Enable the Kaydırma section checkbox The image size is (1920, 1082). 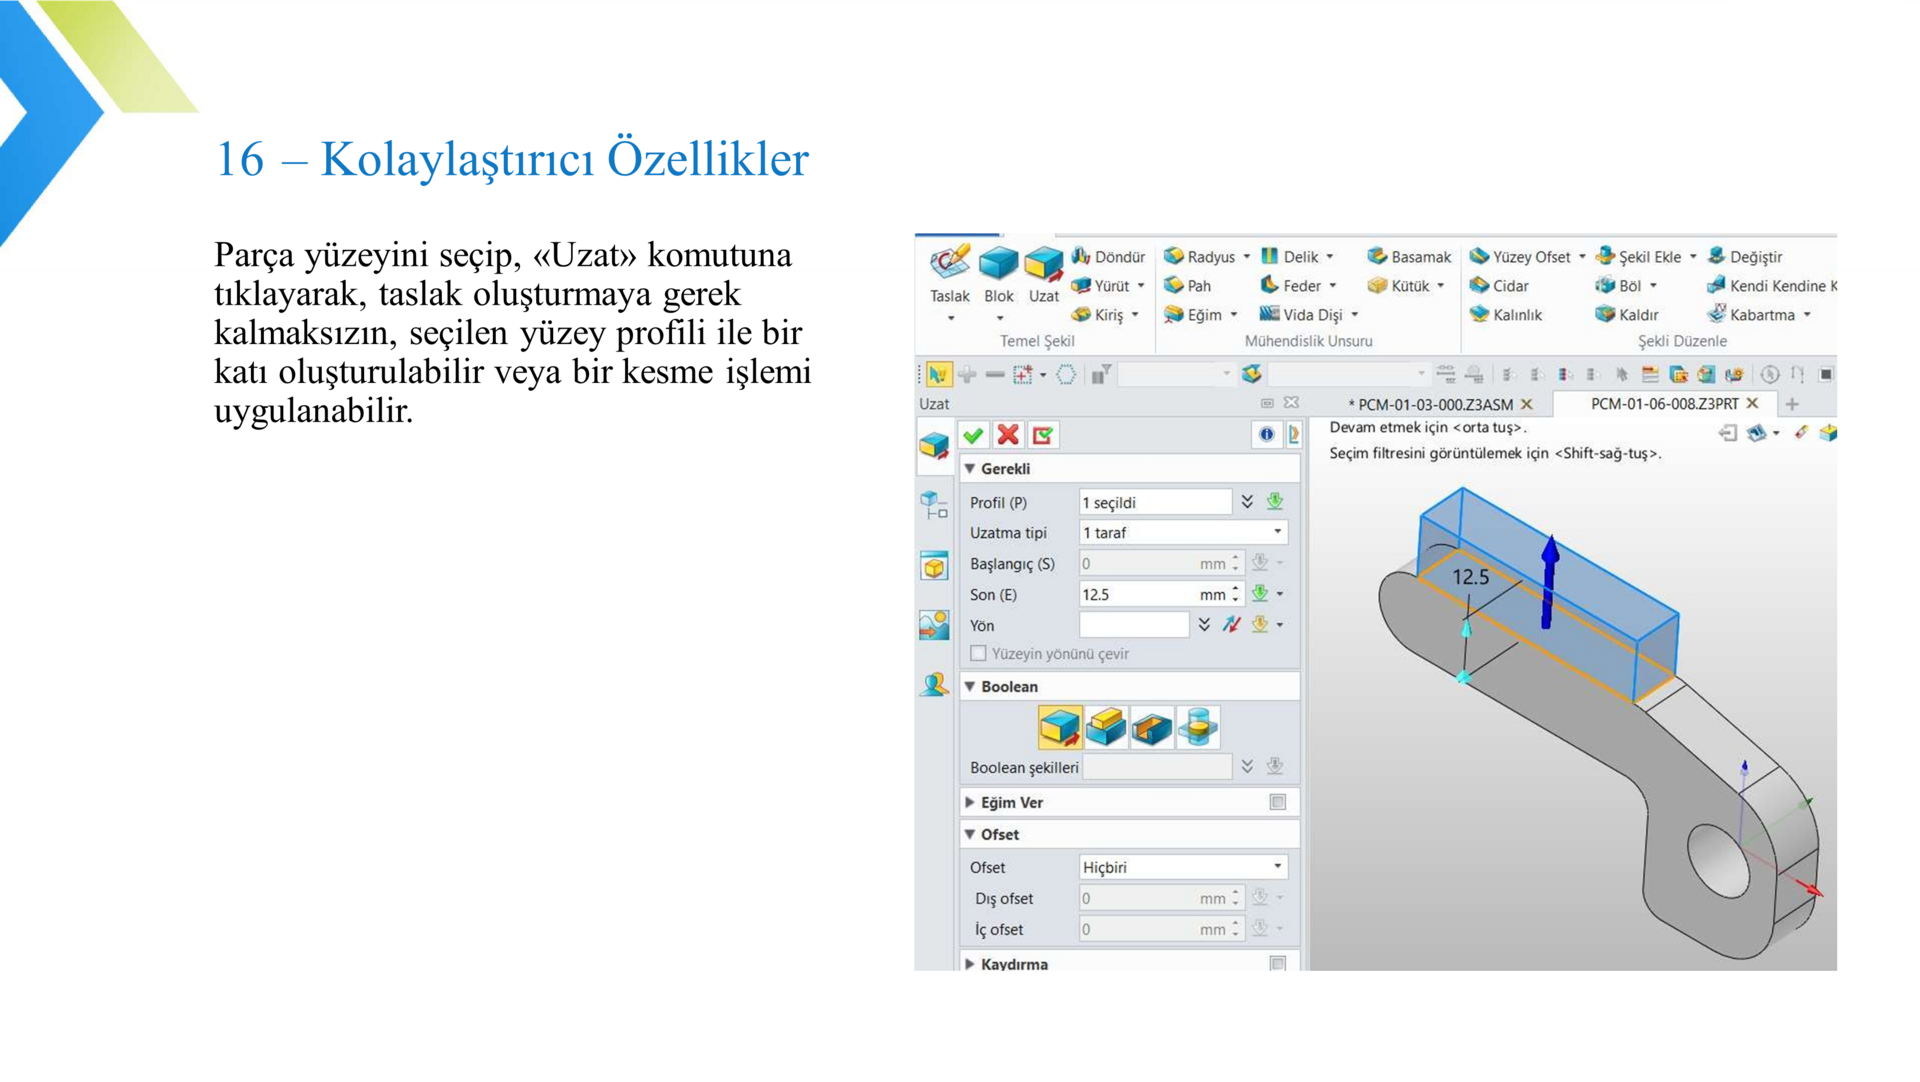[1277, 964]
